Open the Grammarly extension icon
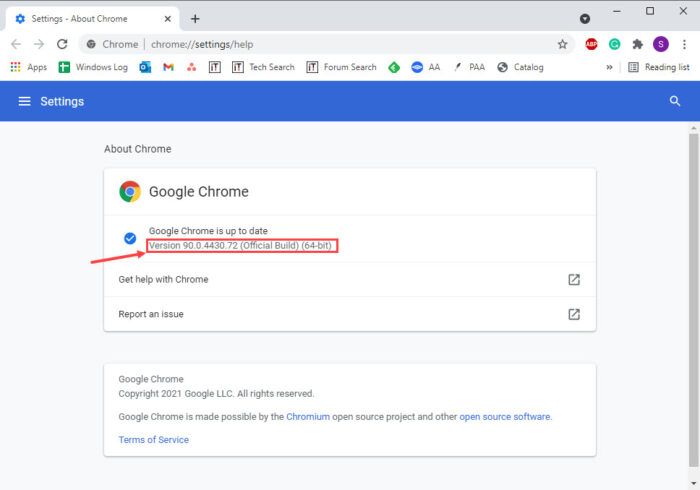The height and width of the screenshot is (490, 700). tap(614, 44)
